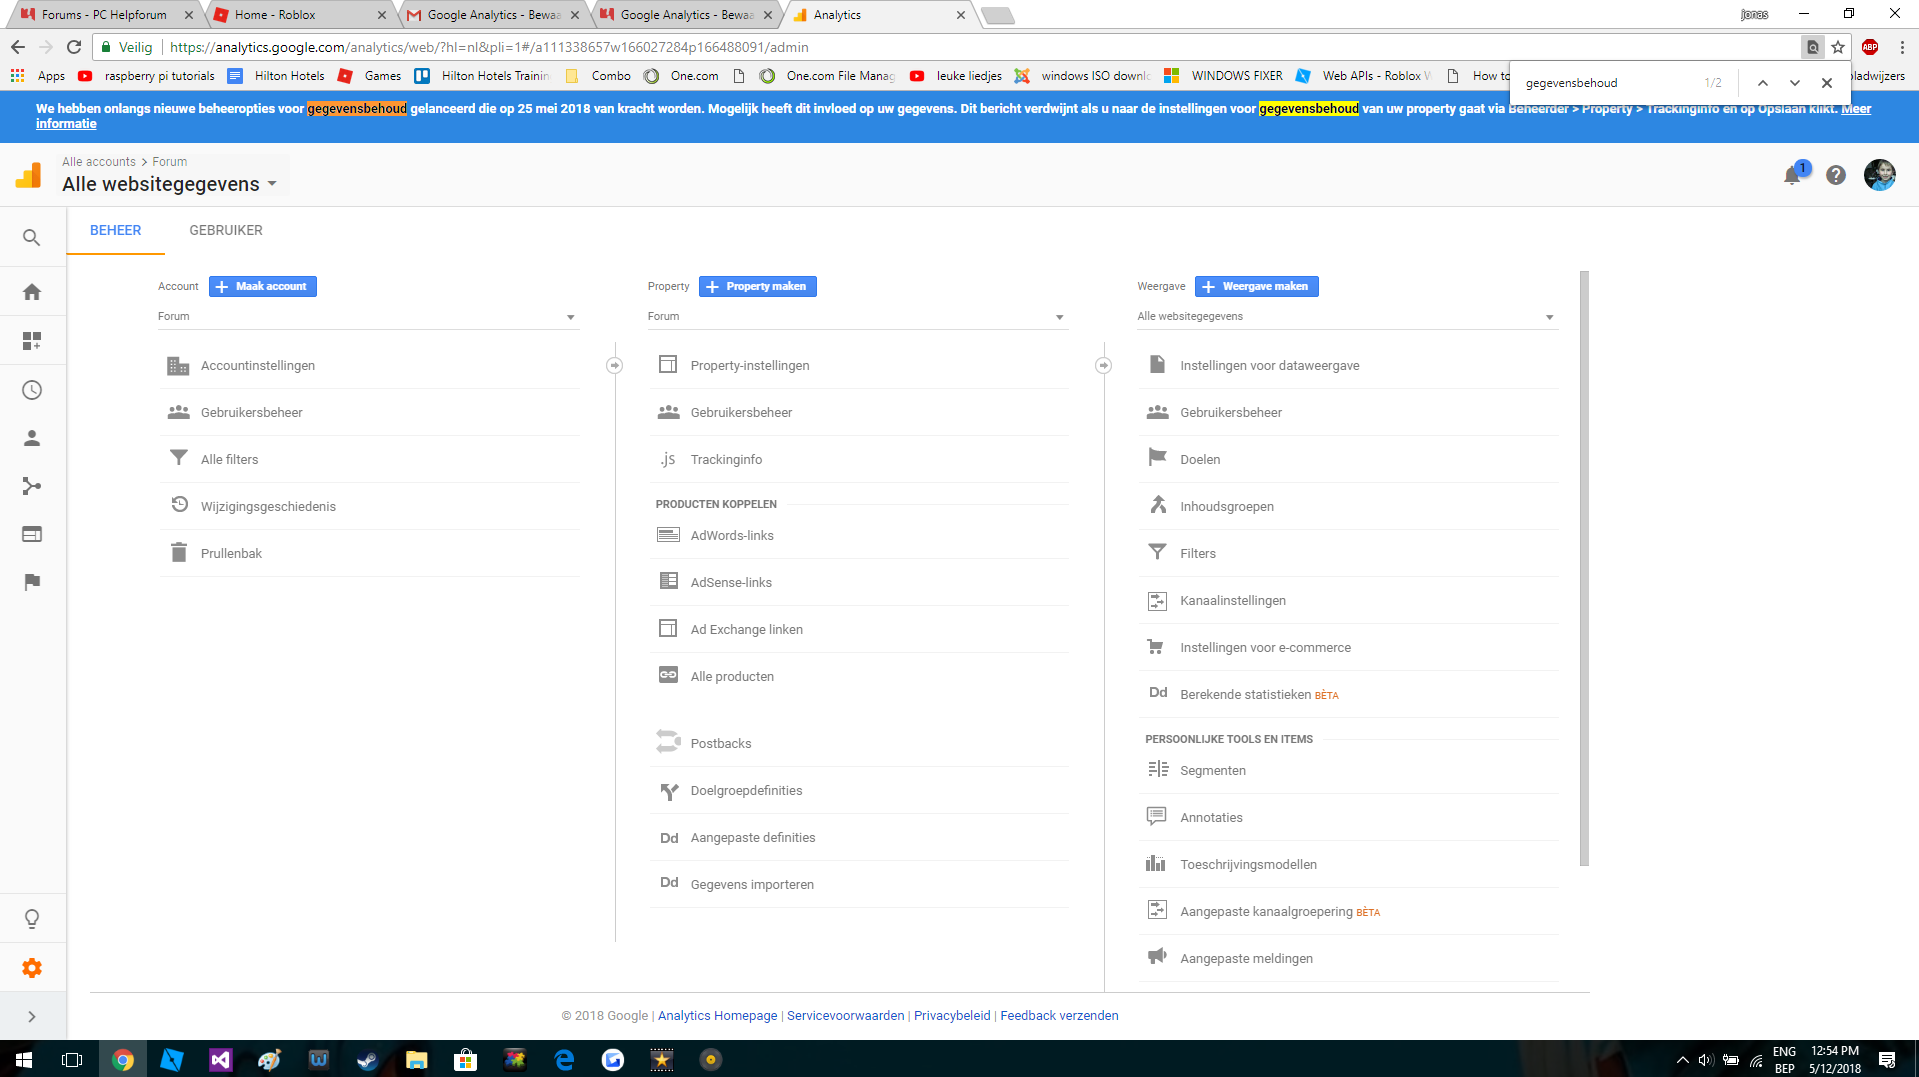Click the arrow connecting Account and Property columns
The width and height of the screenshot is (1919, 1077).
point(615,366)
